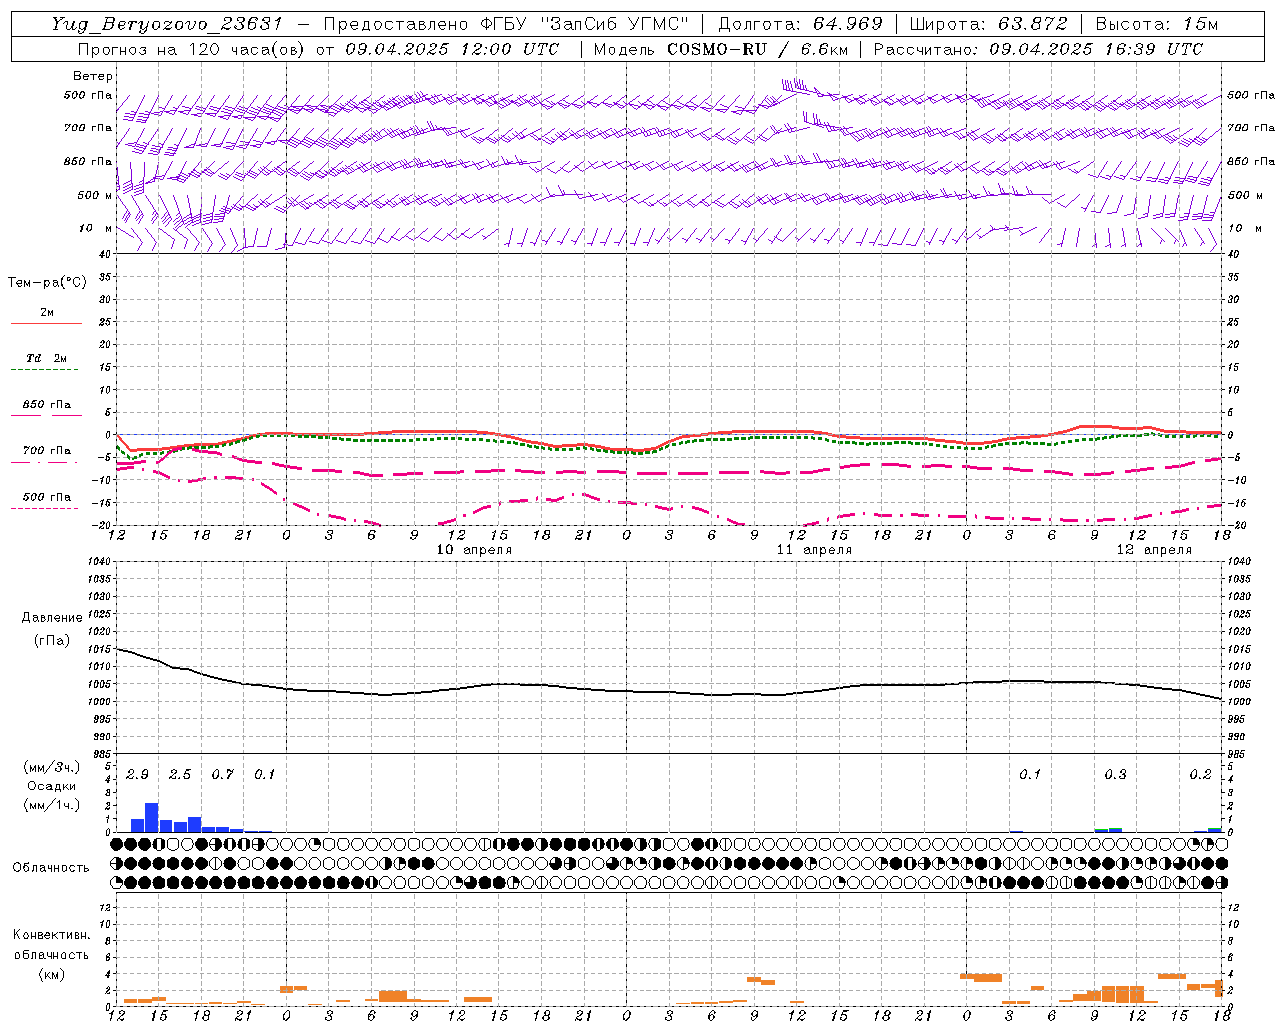Image resolution: width=1280 pixels, height=1024 pixels.
Task: Click the Тем-ра(°C) legend title
Action: [47, 283]
